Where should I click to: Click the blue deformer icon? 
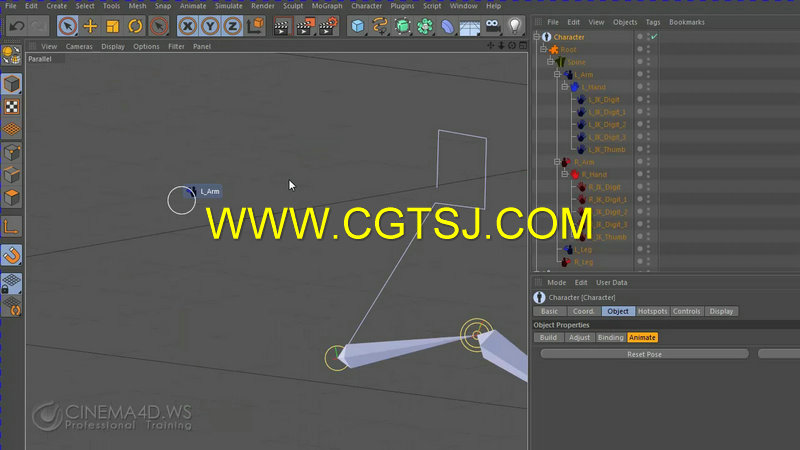coord(447,26)
